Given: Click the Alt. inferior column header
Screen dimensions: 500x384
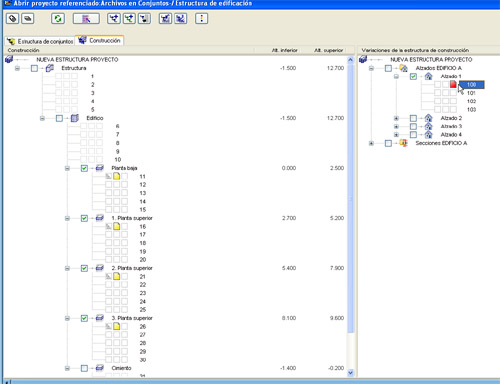Looking at the screenshot, I should pos(284,50).
